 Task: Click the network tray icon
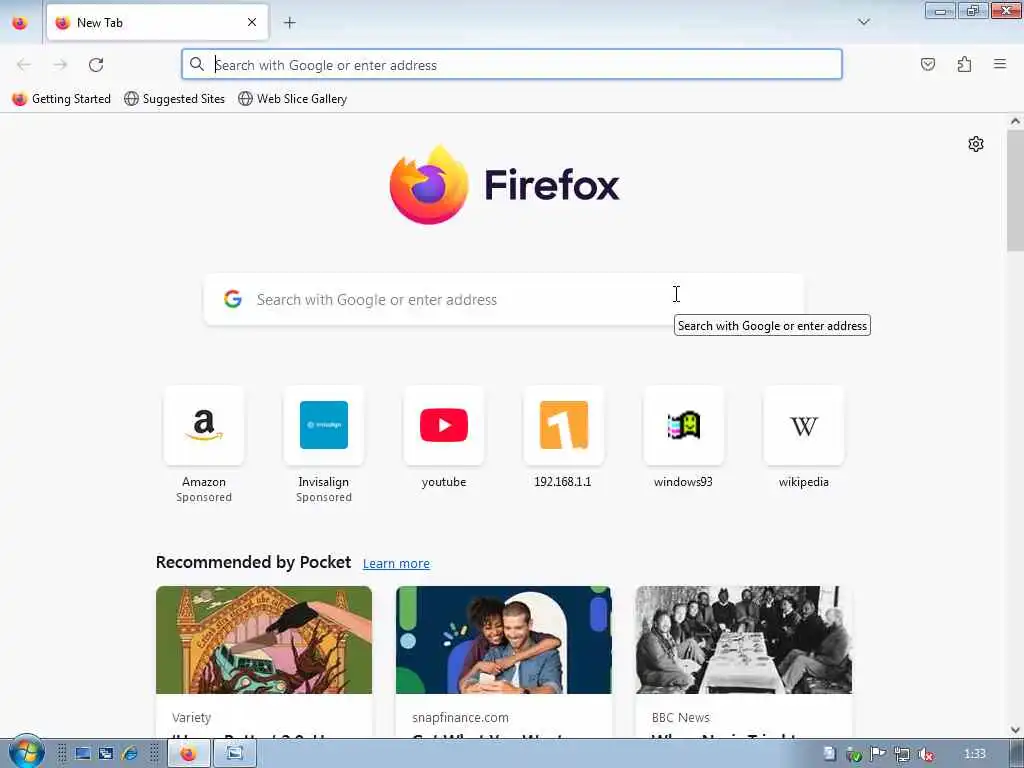[x=902, y=754]
